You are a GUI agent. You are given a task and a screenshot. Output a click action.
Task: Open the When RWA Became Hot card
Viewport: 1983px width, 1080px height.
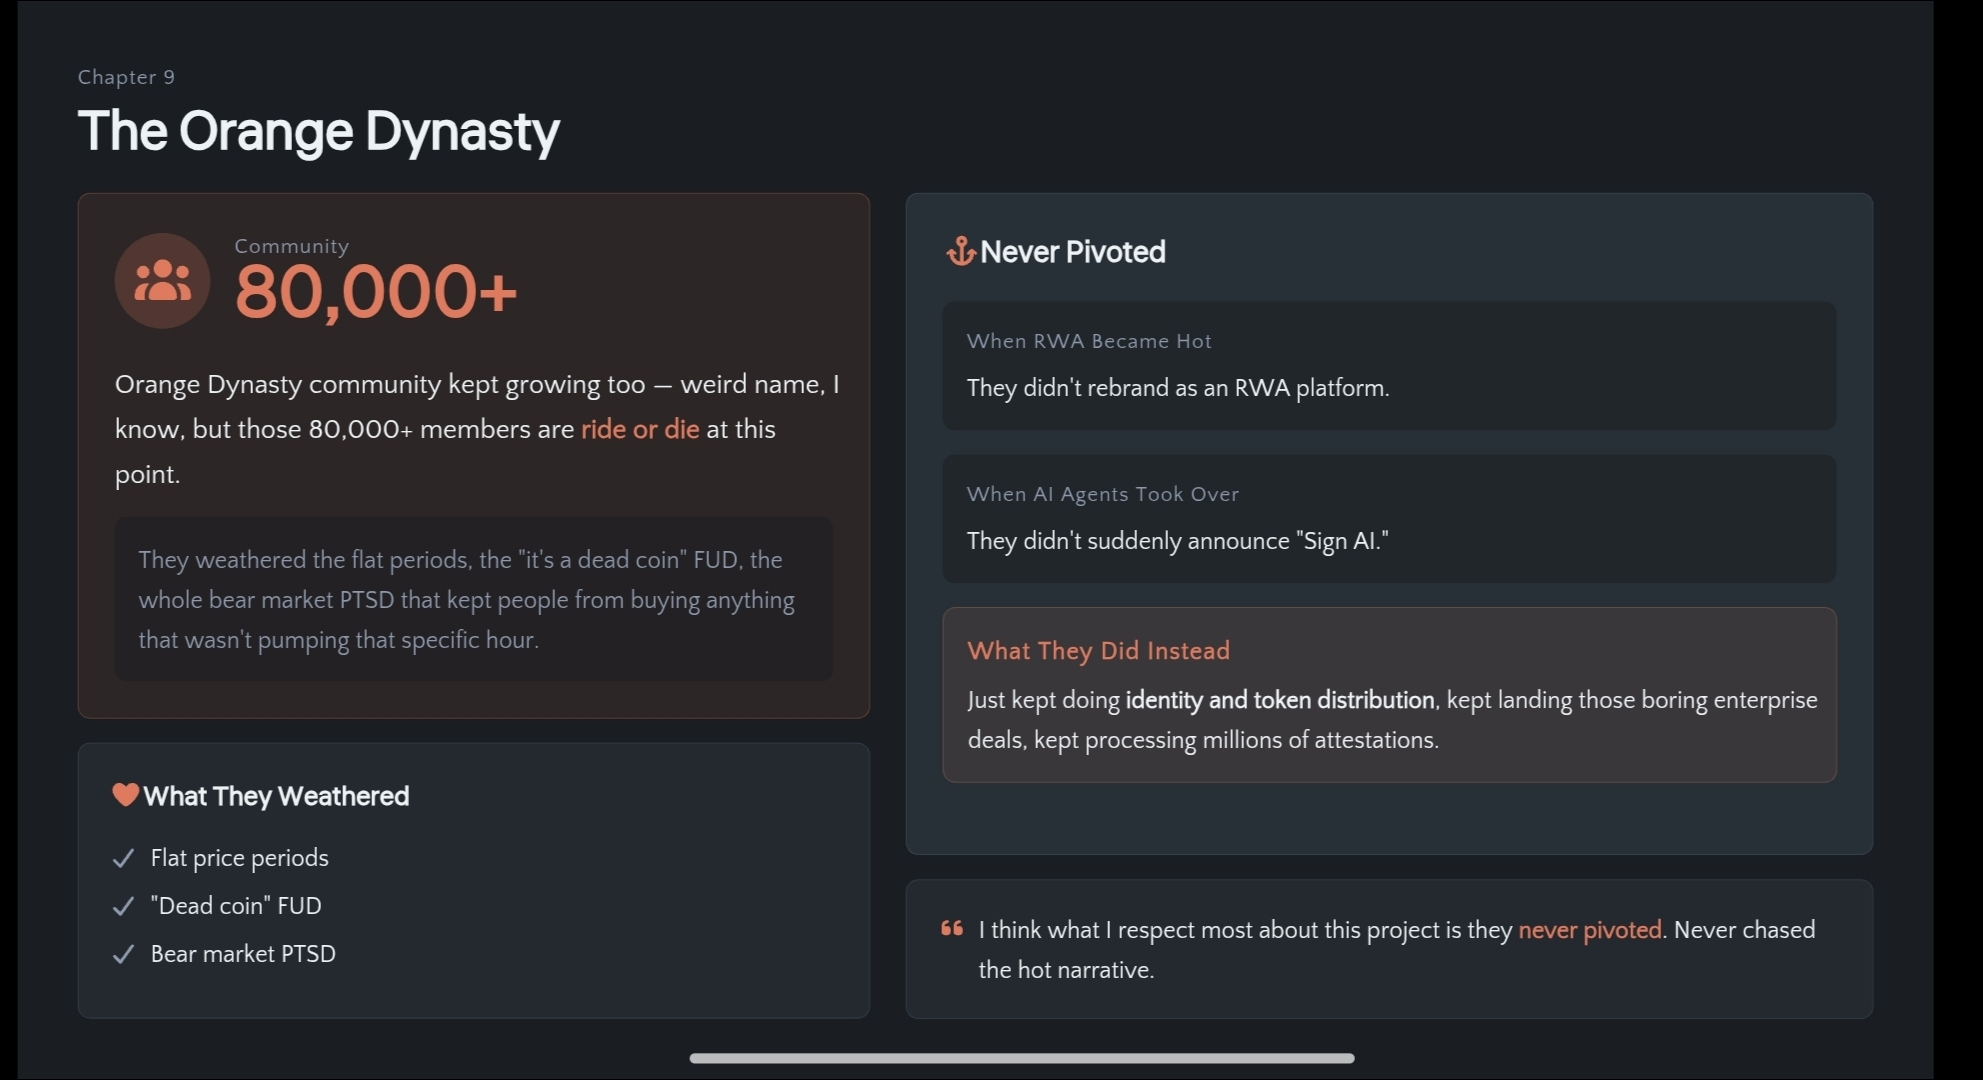(x=1389, y=366)
